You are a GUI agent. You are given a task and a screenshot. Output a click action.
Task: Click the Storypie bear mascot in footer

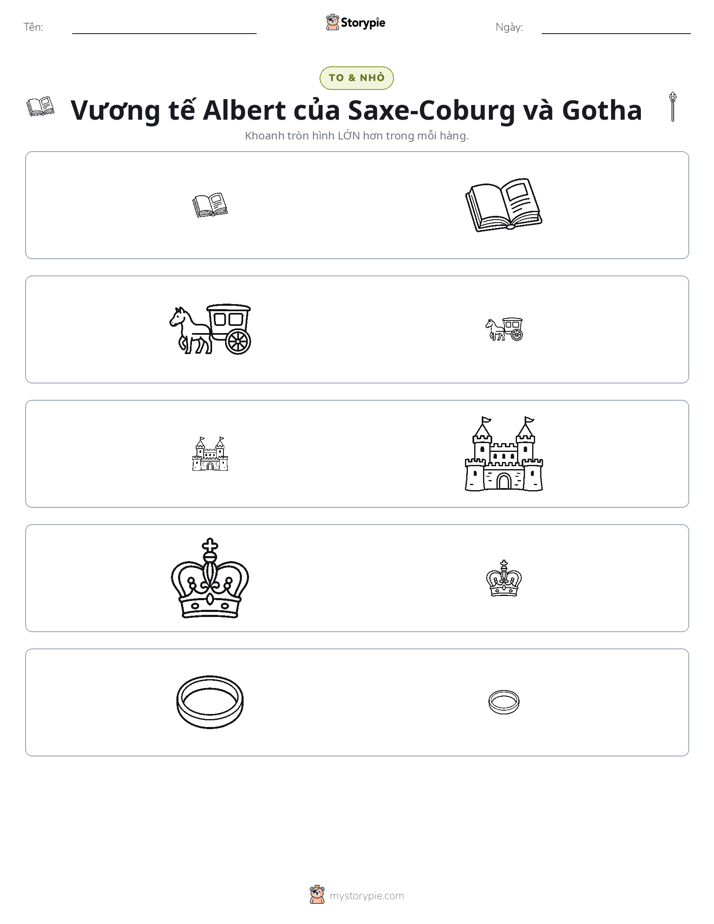point(317,895)
